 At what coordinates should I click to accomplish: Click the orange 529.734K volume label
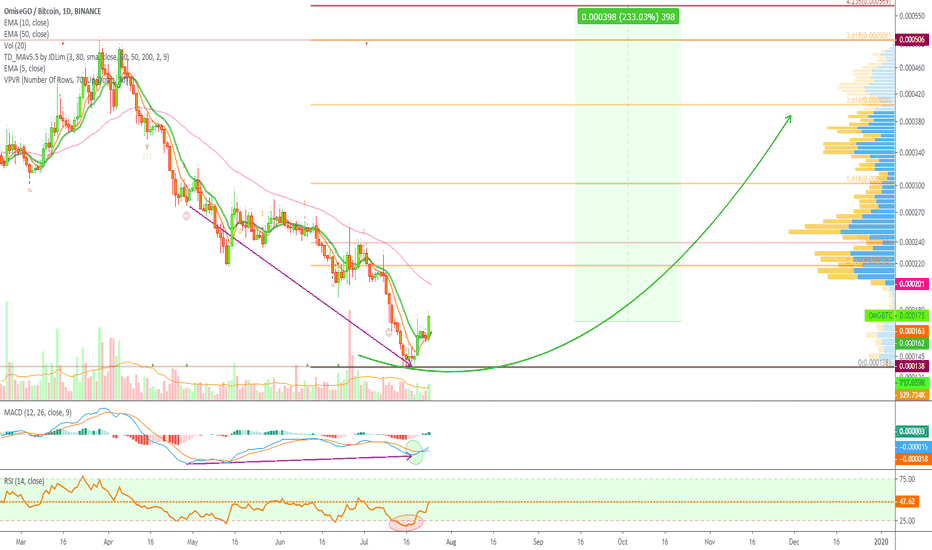click(912, 395)
